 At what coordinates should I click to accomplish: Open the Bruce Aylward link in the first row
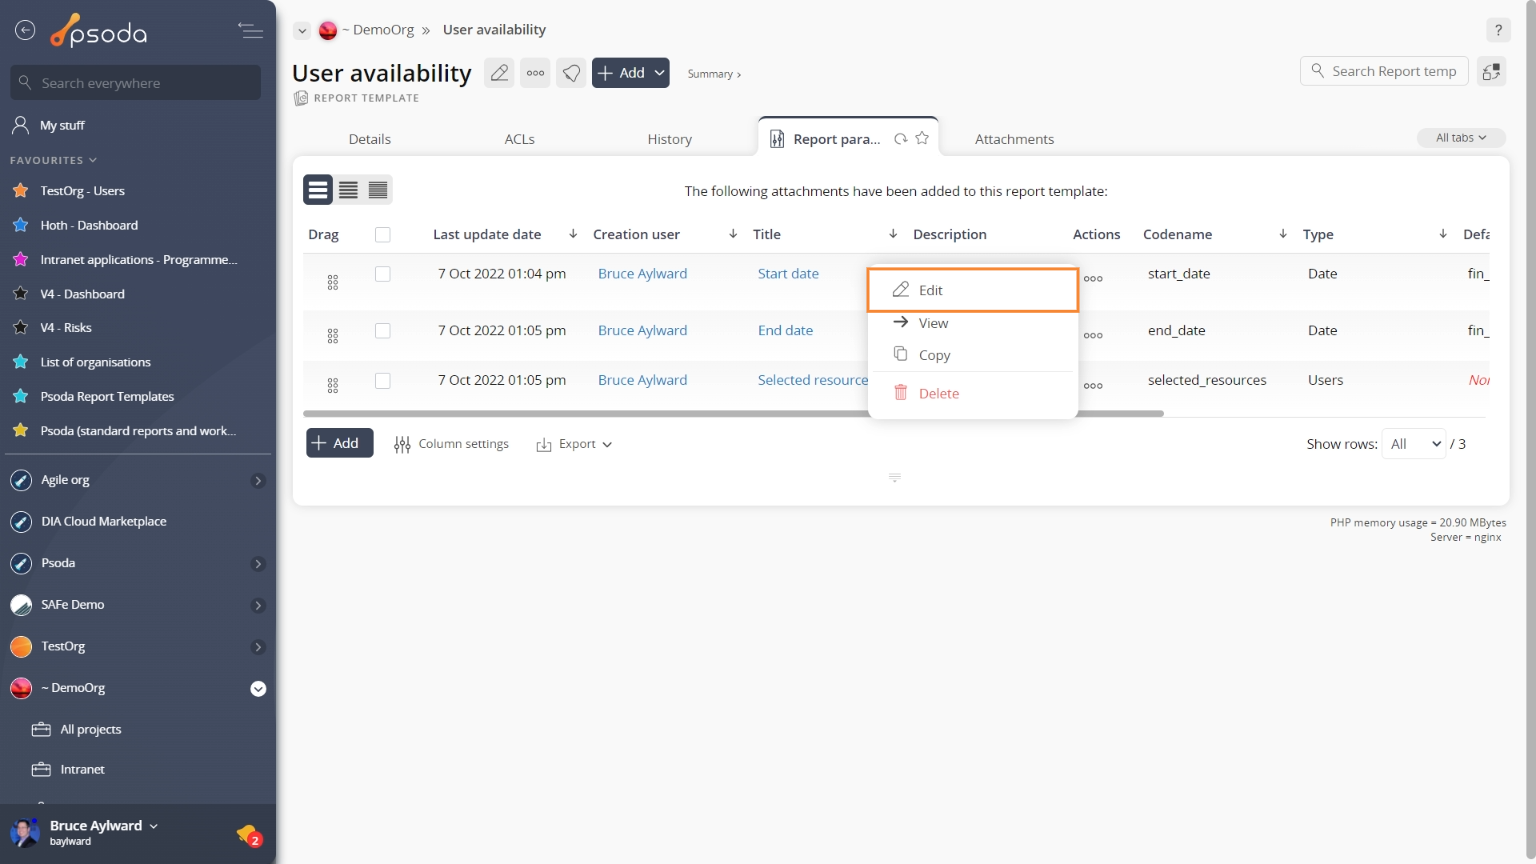[642, 274]
